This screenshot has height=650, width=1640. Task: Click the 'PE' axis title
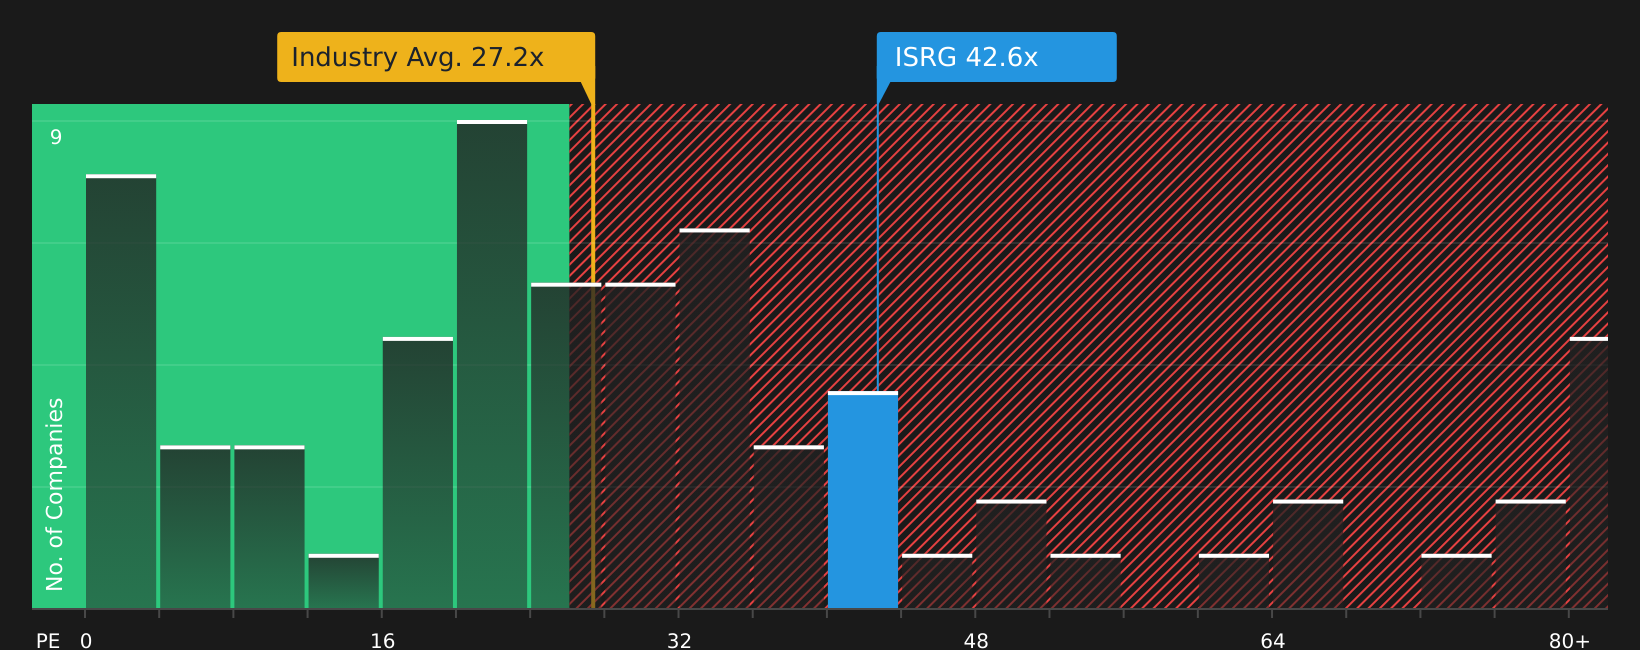48,641
